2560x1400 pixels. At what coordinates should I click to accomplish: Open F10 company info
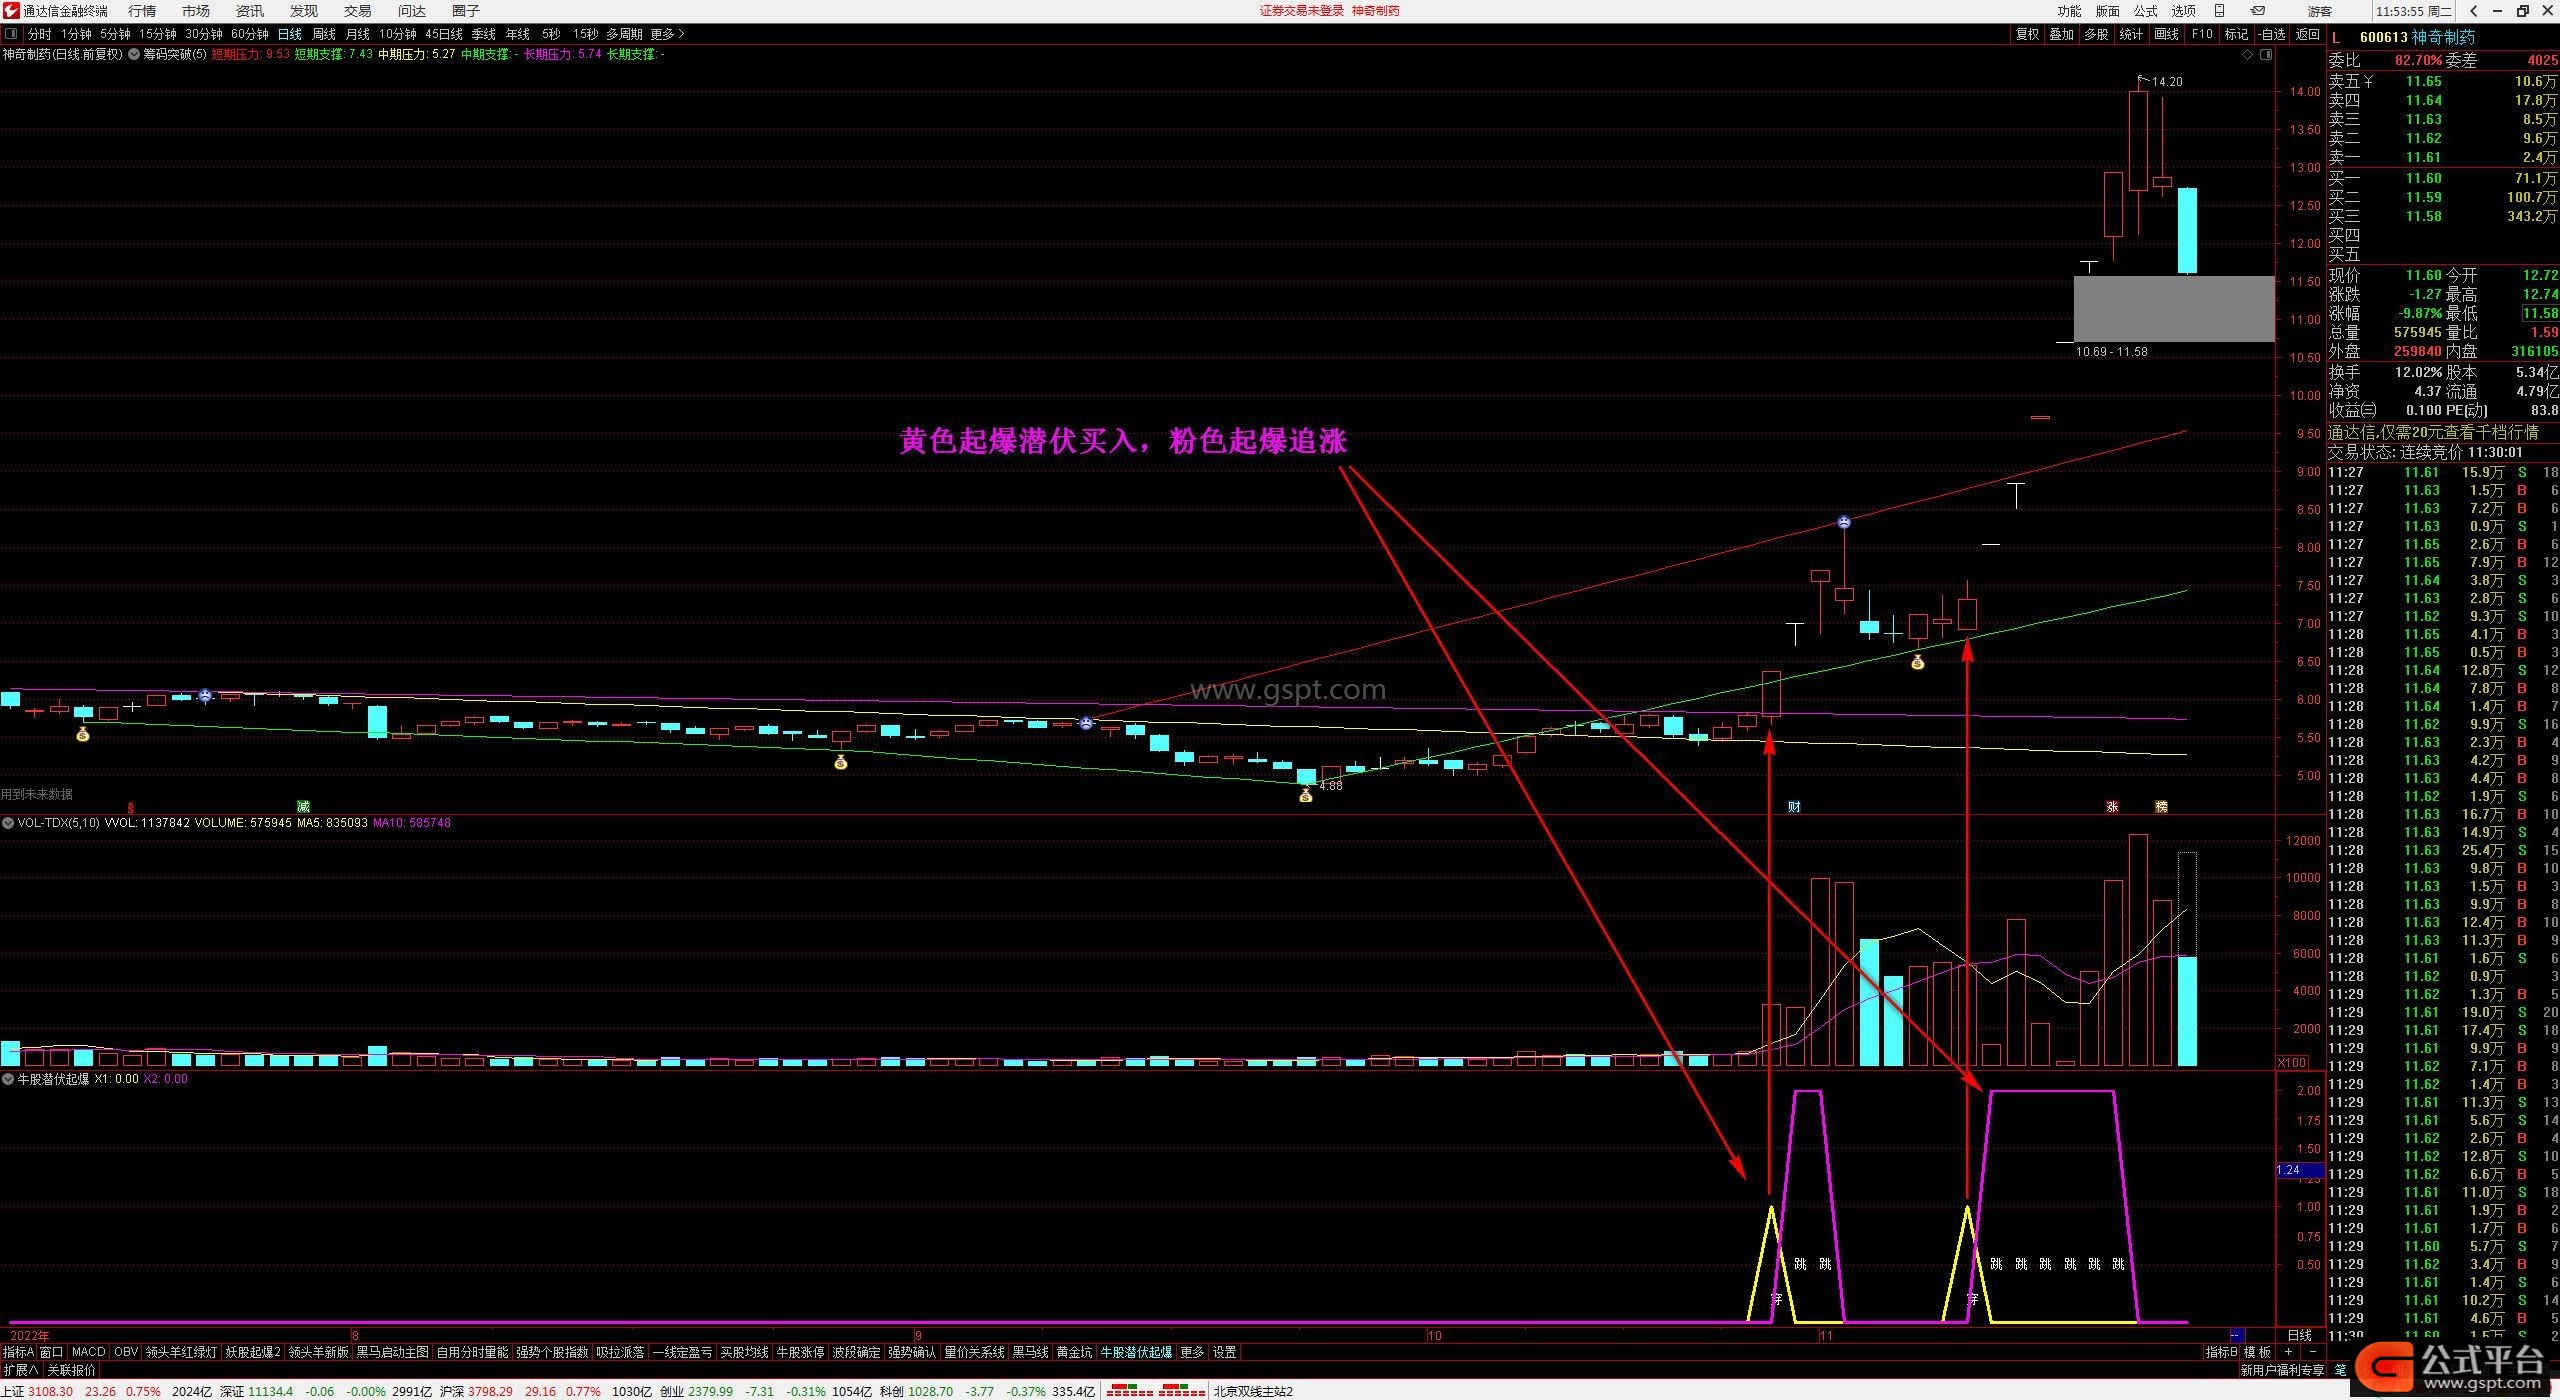coord(2202,34)
